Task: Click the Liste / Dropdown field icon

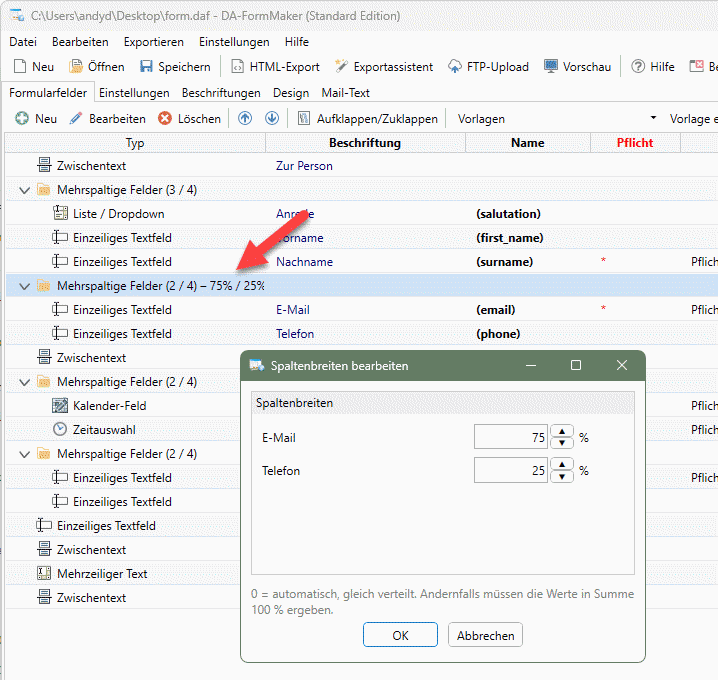Action: (60, 213)
